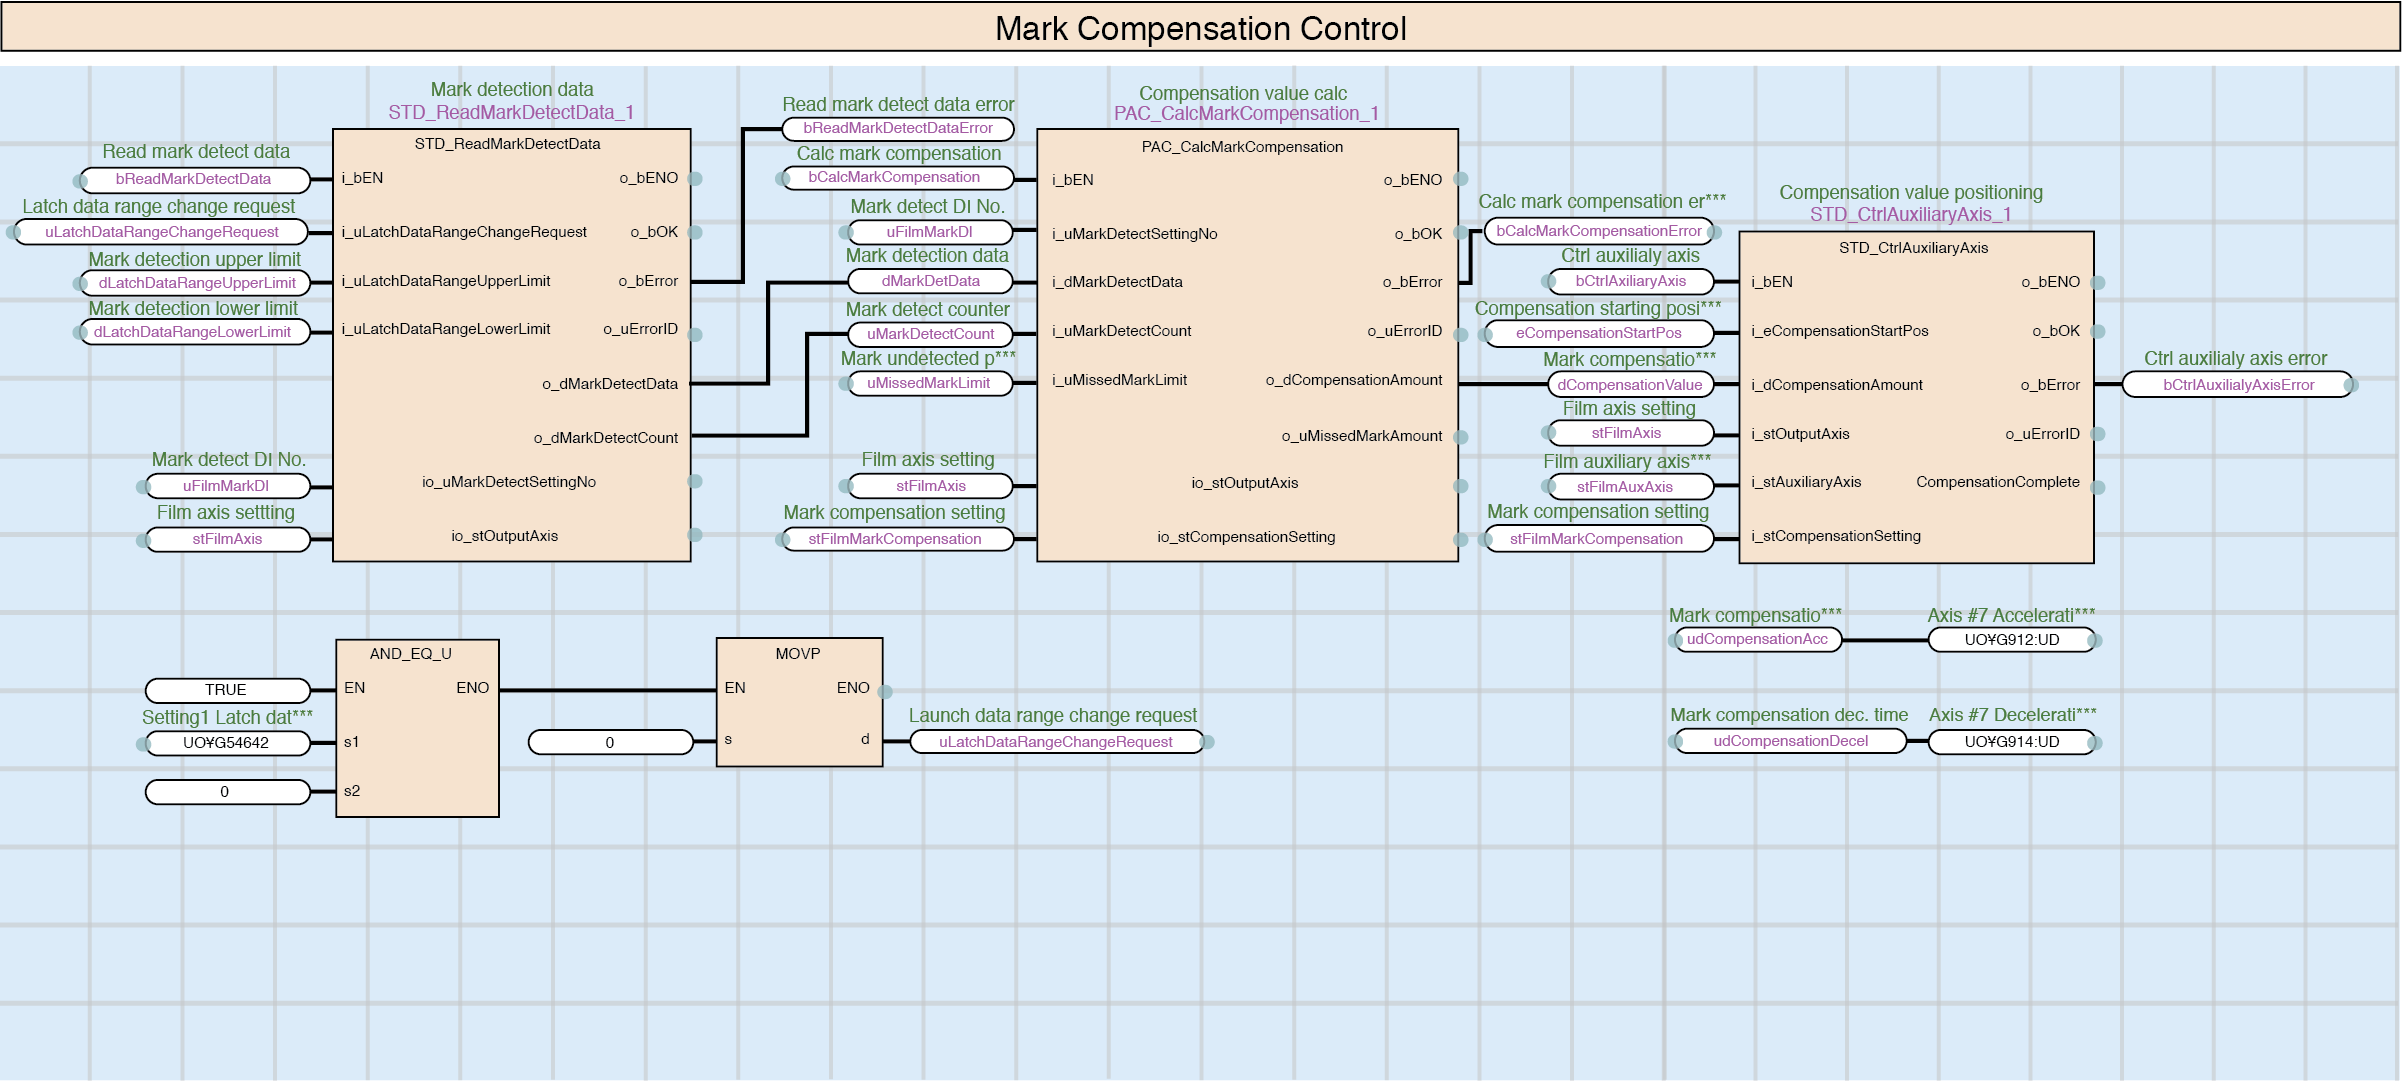Select the bCtrlAuxilialyAxisError output variable
Screen dimensions: 2402x1081
click(2239, 385)
